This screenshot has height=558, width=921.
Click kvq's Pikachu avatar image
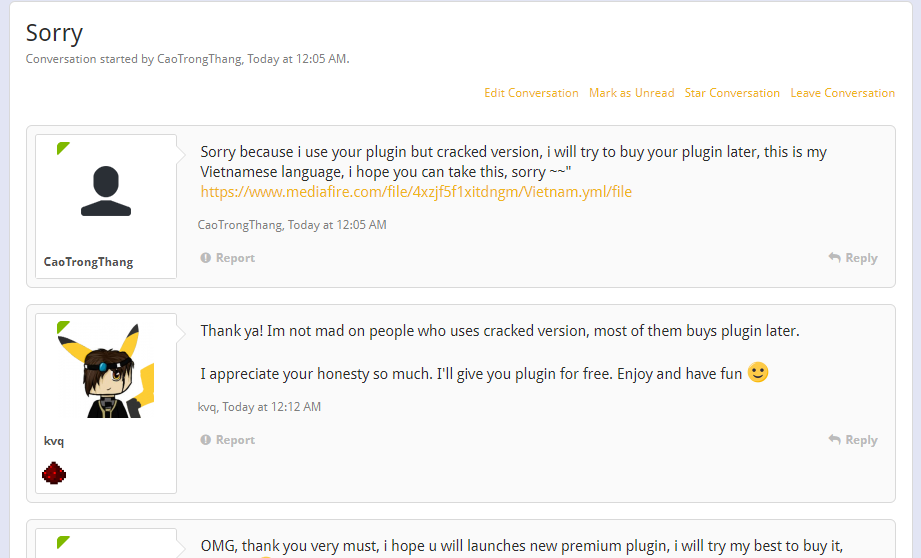pyautogui.click(x=106, y=370)
